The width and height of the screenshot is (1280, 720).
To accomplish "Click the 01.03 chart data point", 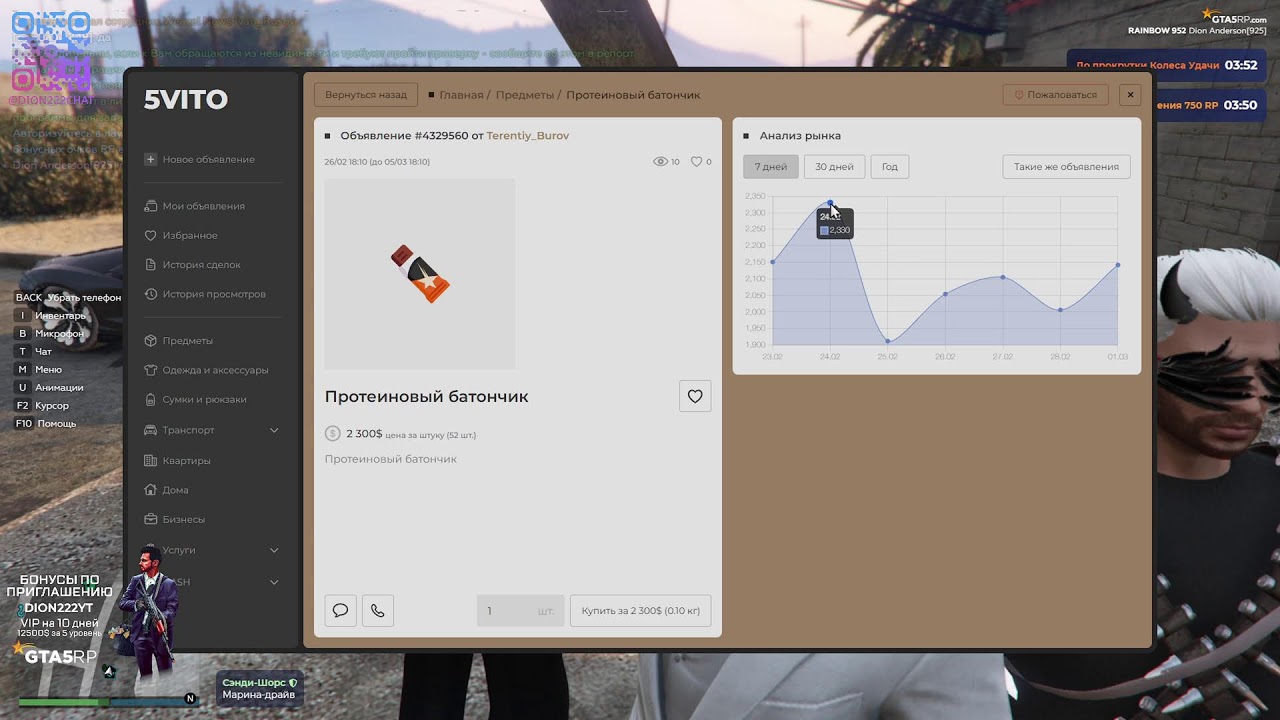I will pos(1117,265).
